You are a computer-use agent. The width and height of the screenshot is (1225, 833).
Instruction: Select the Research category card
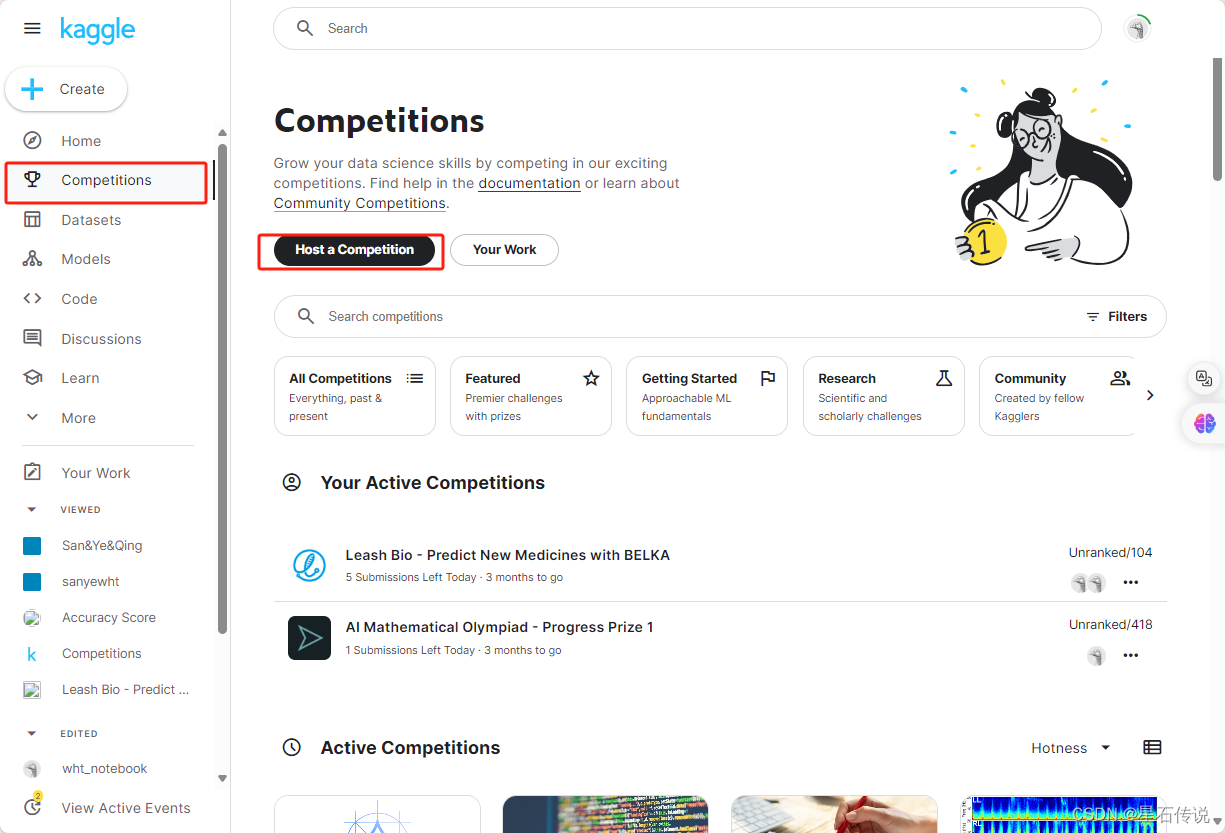884,396
